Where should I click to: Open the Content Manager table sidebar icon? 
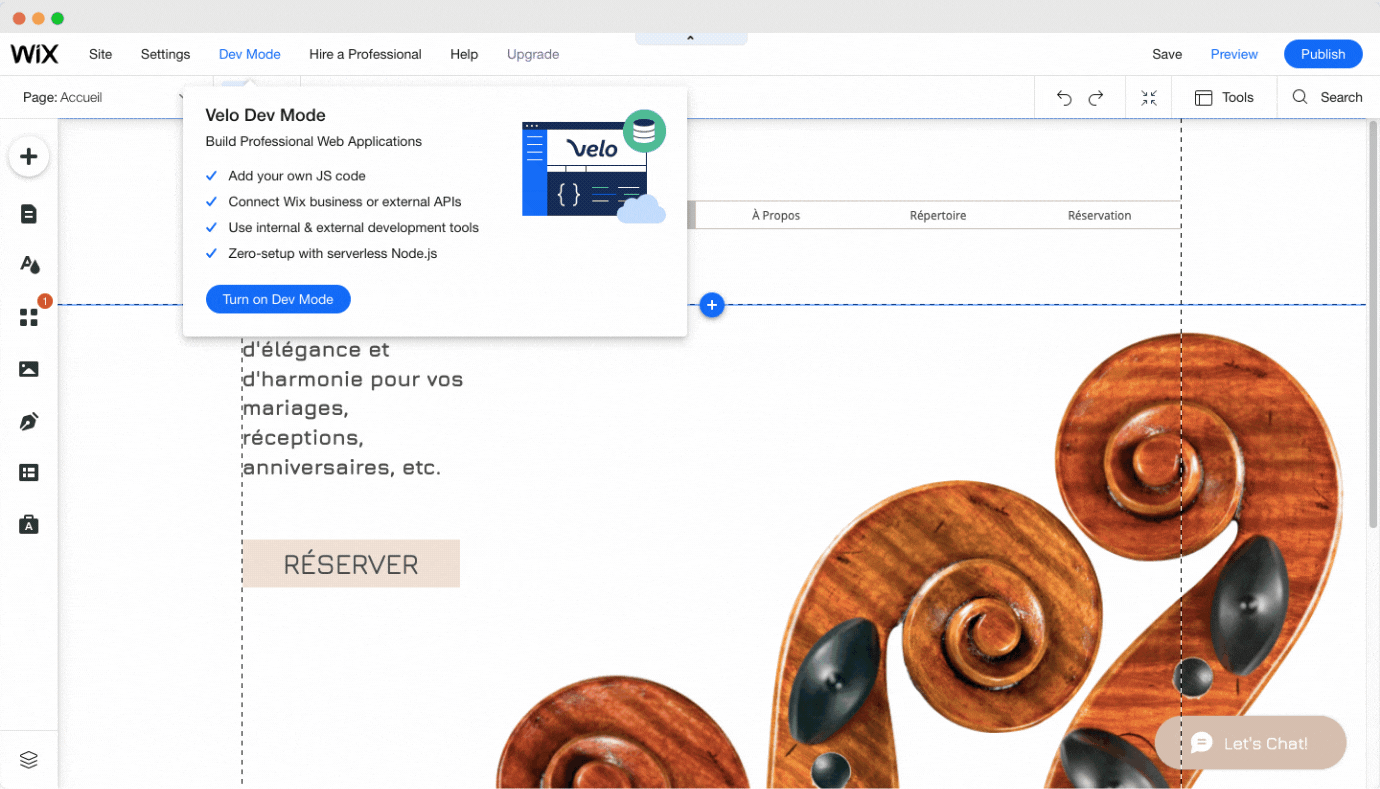pos(29,473)
